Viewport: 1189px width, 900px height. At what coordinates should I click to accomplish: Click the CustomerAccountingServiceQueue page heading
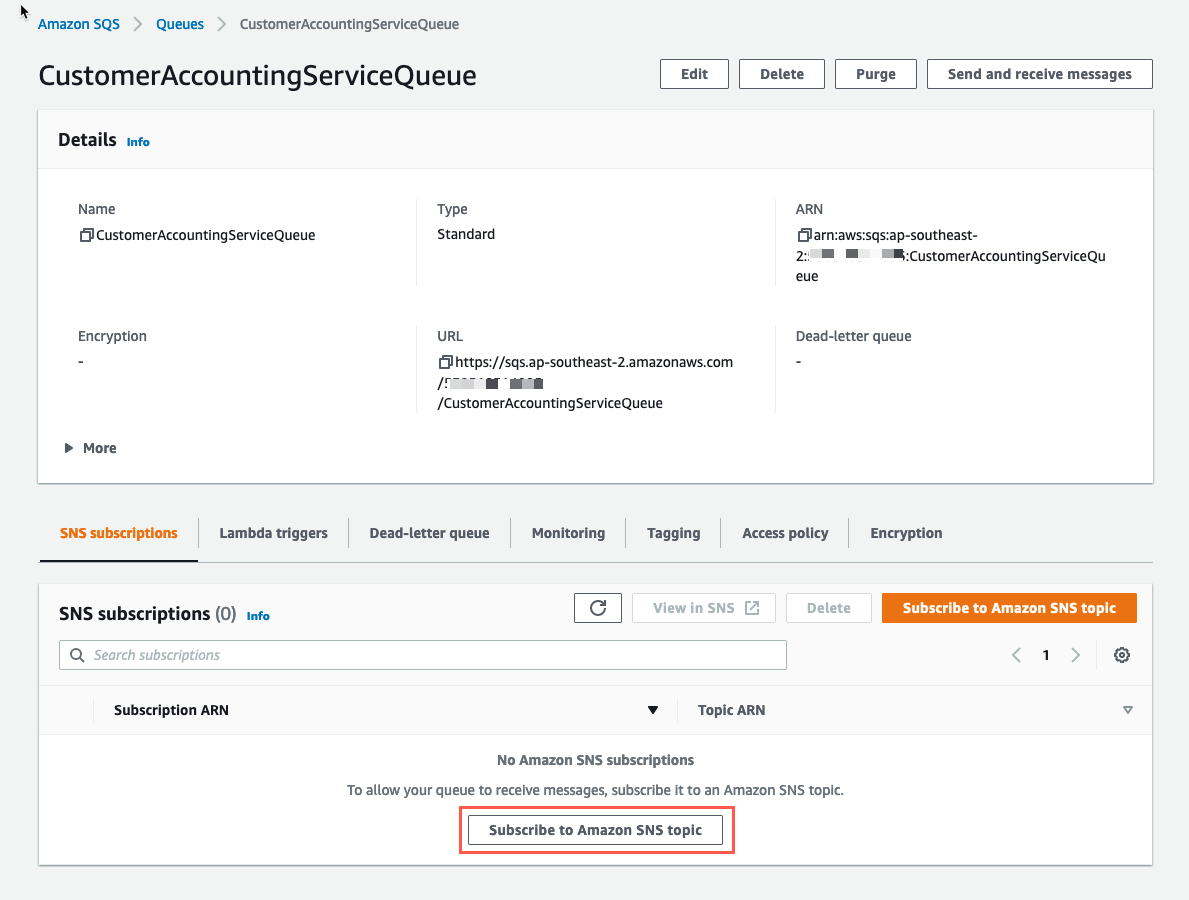[x=258, y=76]
